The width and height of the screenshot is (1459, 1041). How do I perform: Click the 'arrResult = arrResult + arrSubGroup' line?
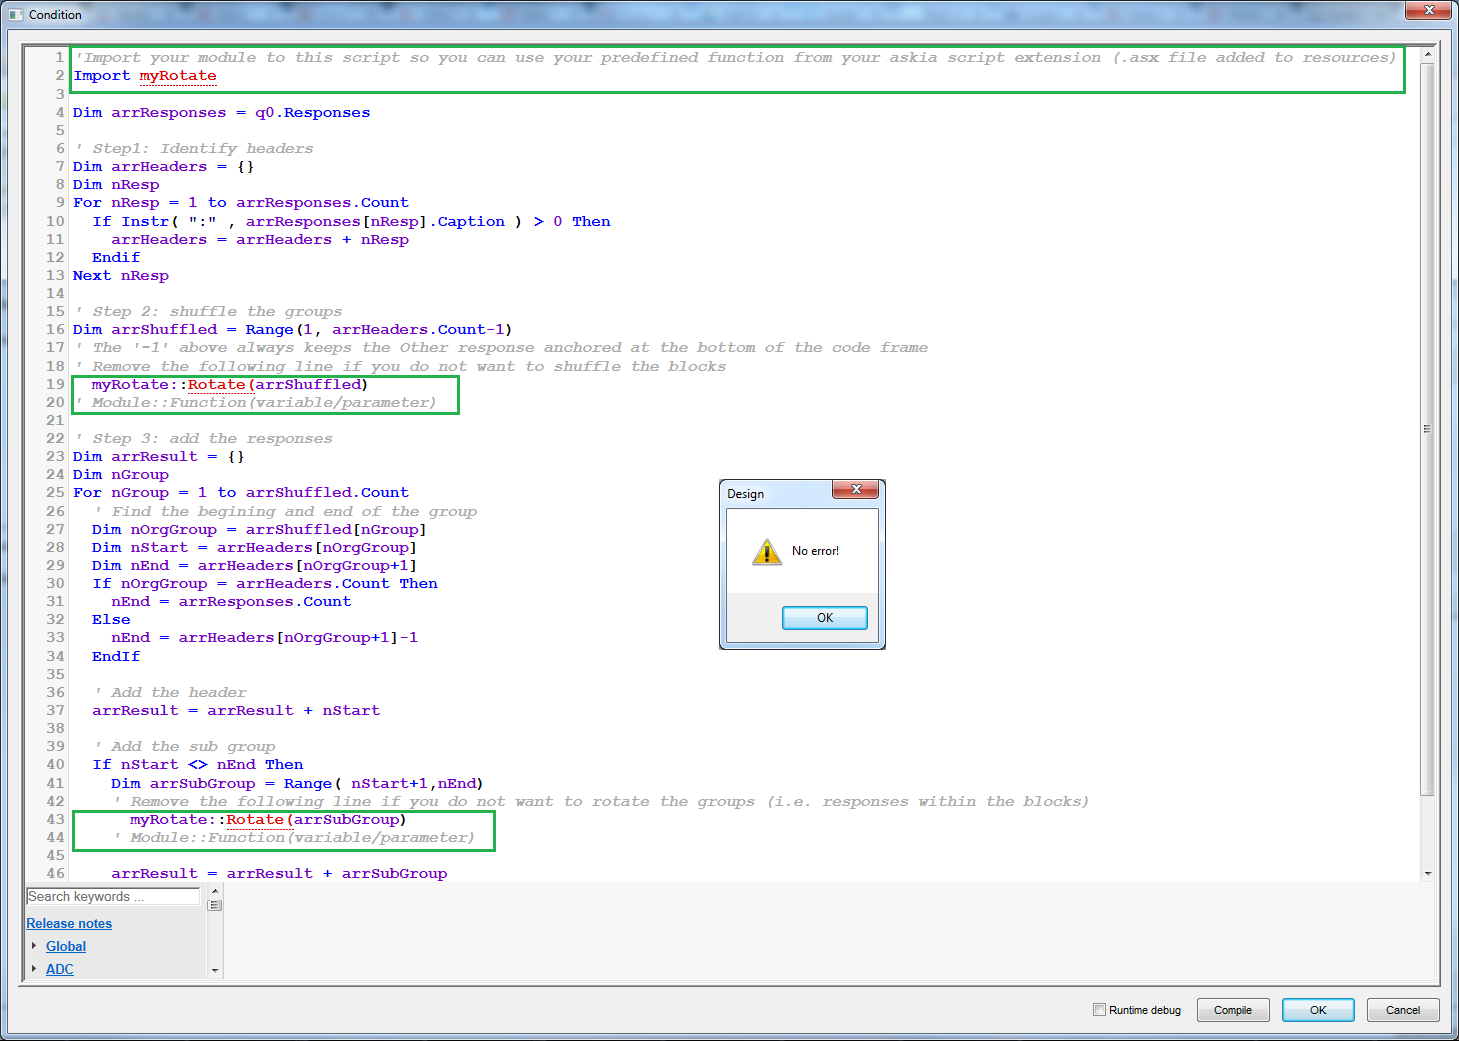coord(279,874)
